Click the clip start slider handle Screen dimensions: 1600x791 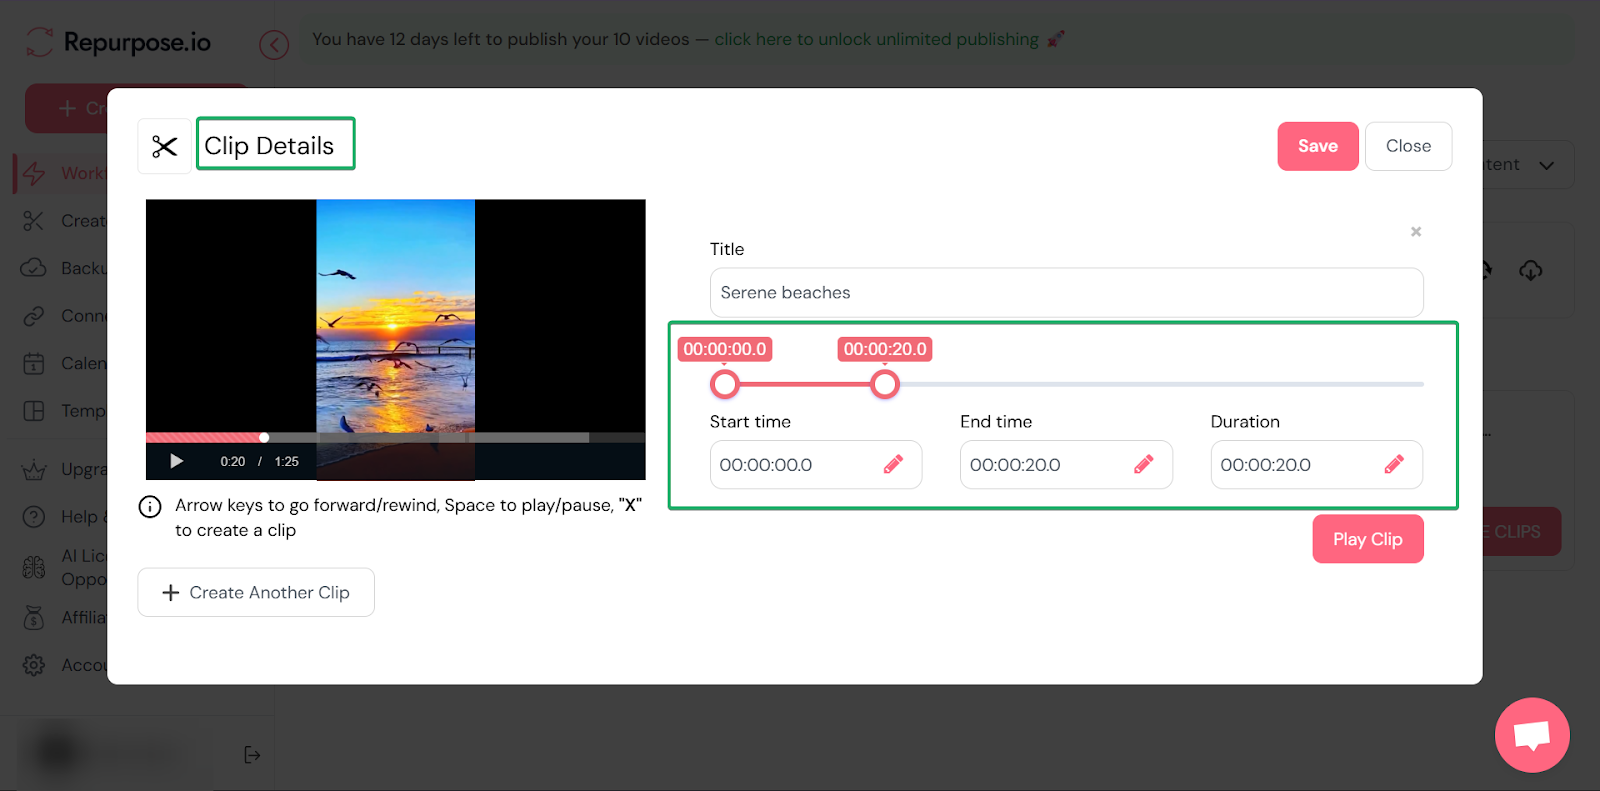pyautogui.click(x=725, y=384)
